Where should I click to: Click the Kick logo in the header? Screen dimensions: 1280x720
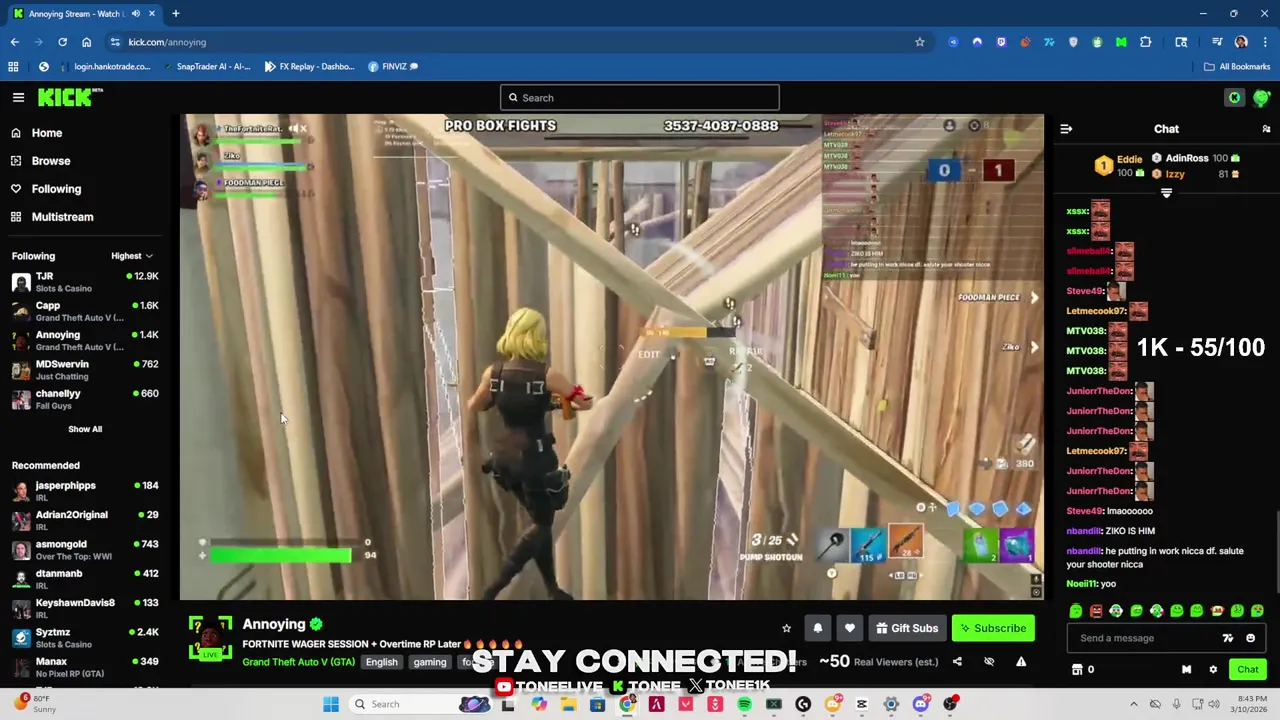[70, 97]
